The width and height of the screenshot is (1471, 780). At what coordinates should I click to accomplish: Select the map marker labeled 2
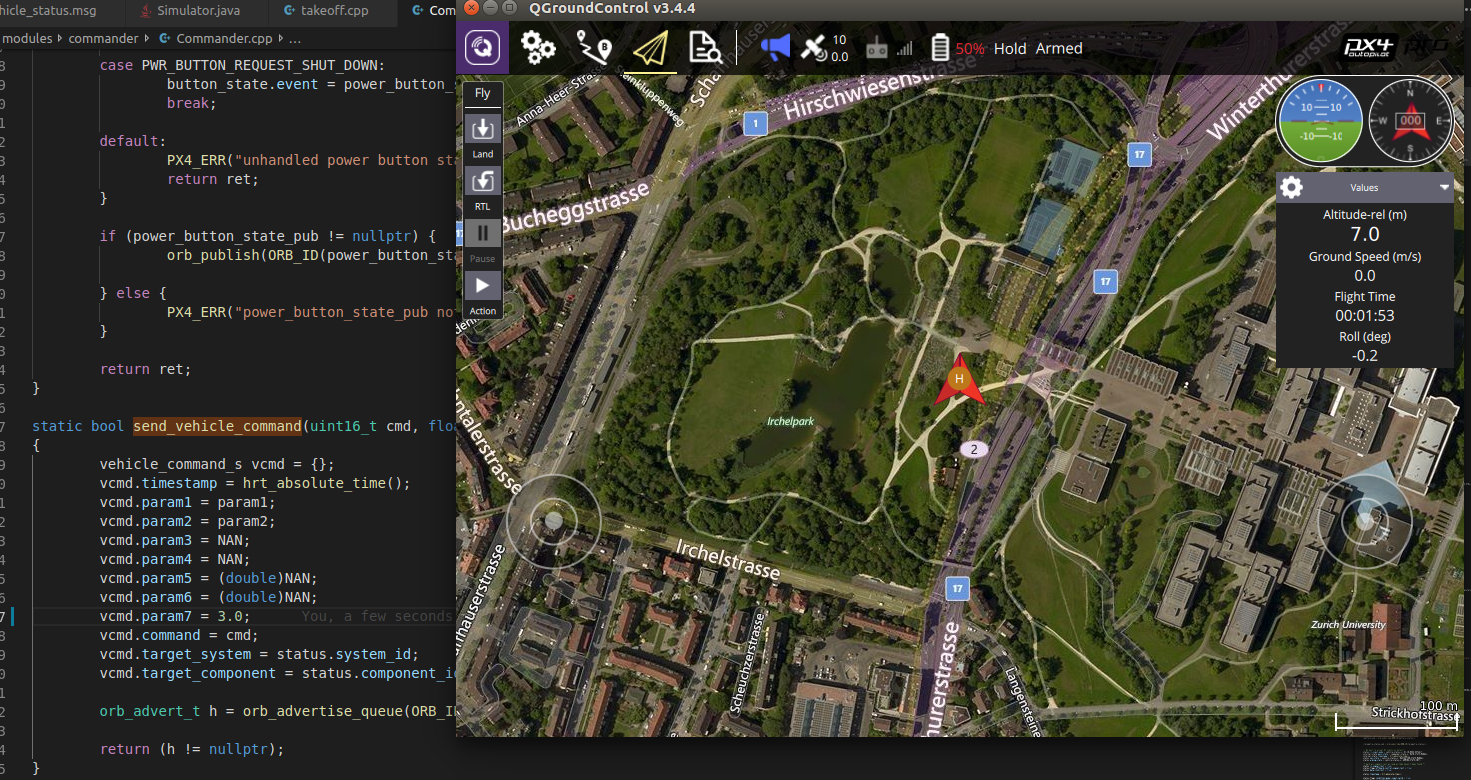pyautogui.click(x=974, y=449)
